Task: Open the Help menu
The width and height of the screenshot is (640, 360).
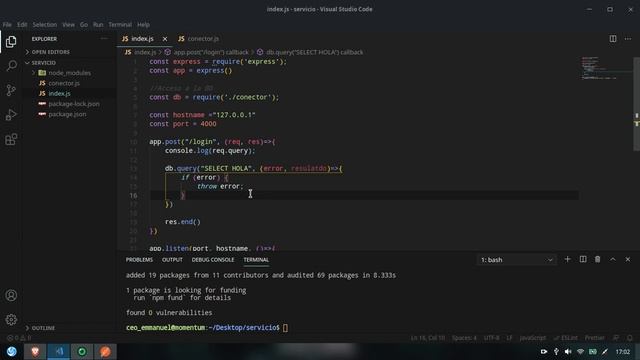Action: click(143, 24)
